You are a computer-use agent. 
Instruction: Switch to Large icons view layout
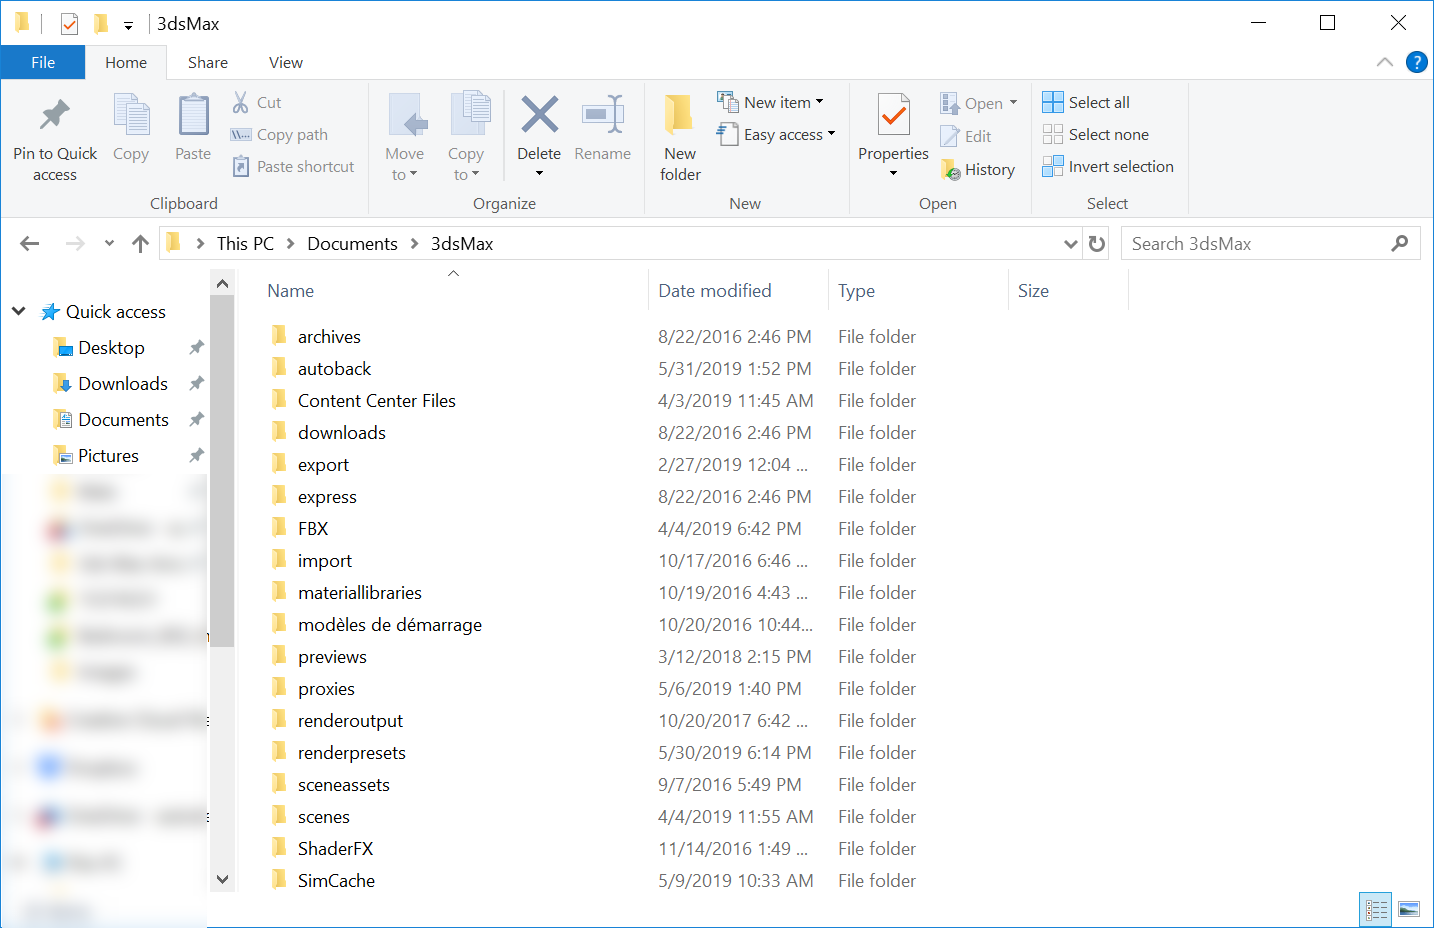click(1409, 909)
